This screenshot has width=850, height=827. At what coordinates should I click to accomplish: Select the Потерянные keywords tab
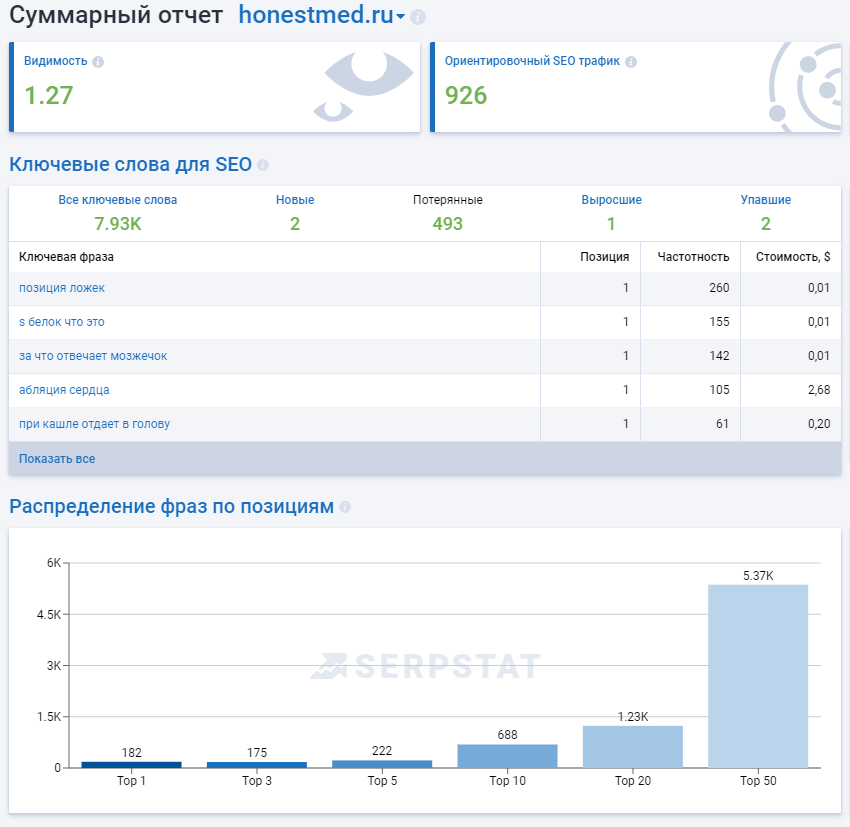[448, 200]
